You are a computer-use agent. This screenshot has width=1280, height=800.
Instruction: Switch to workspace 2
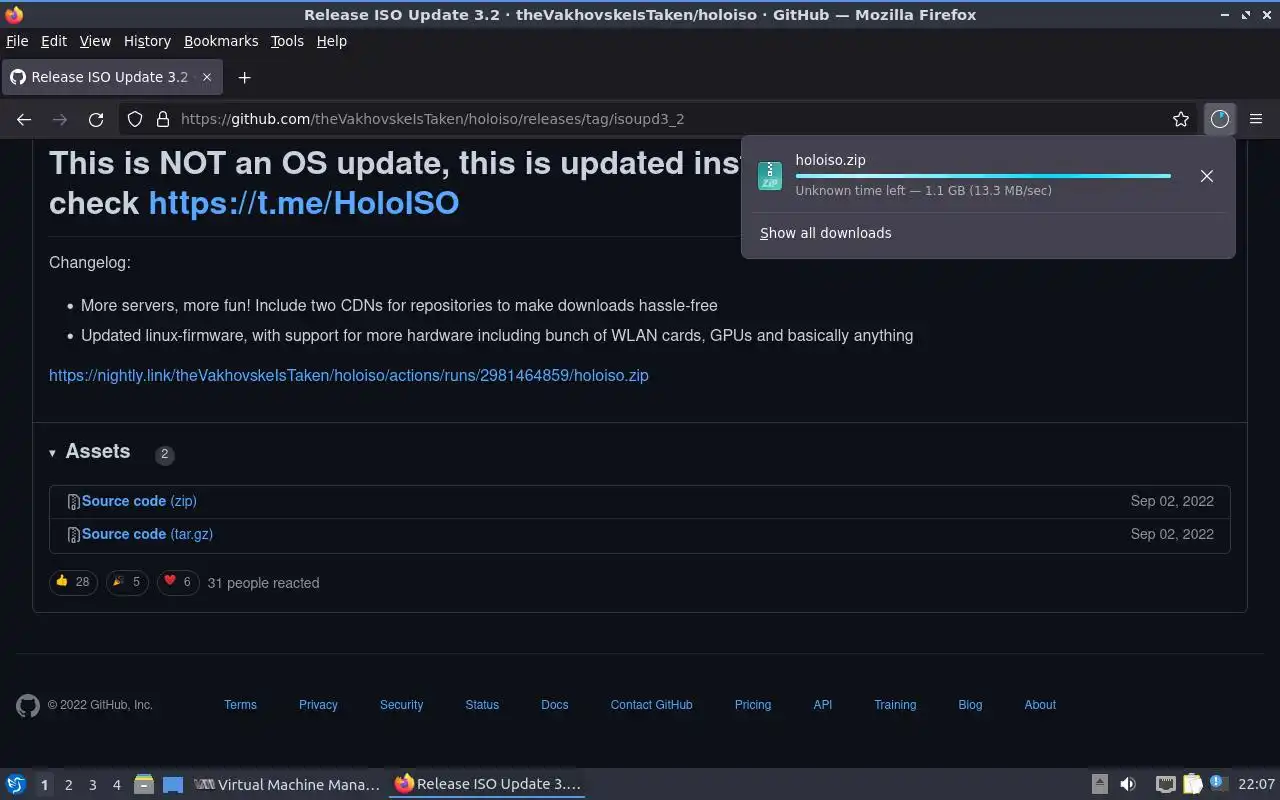coord(68,785)
